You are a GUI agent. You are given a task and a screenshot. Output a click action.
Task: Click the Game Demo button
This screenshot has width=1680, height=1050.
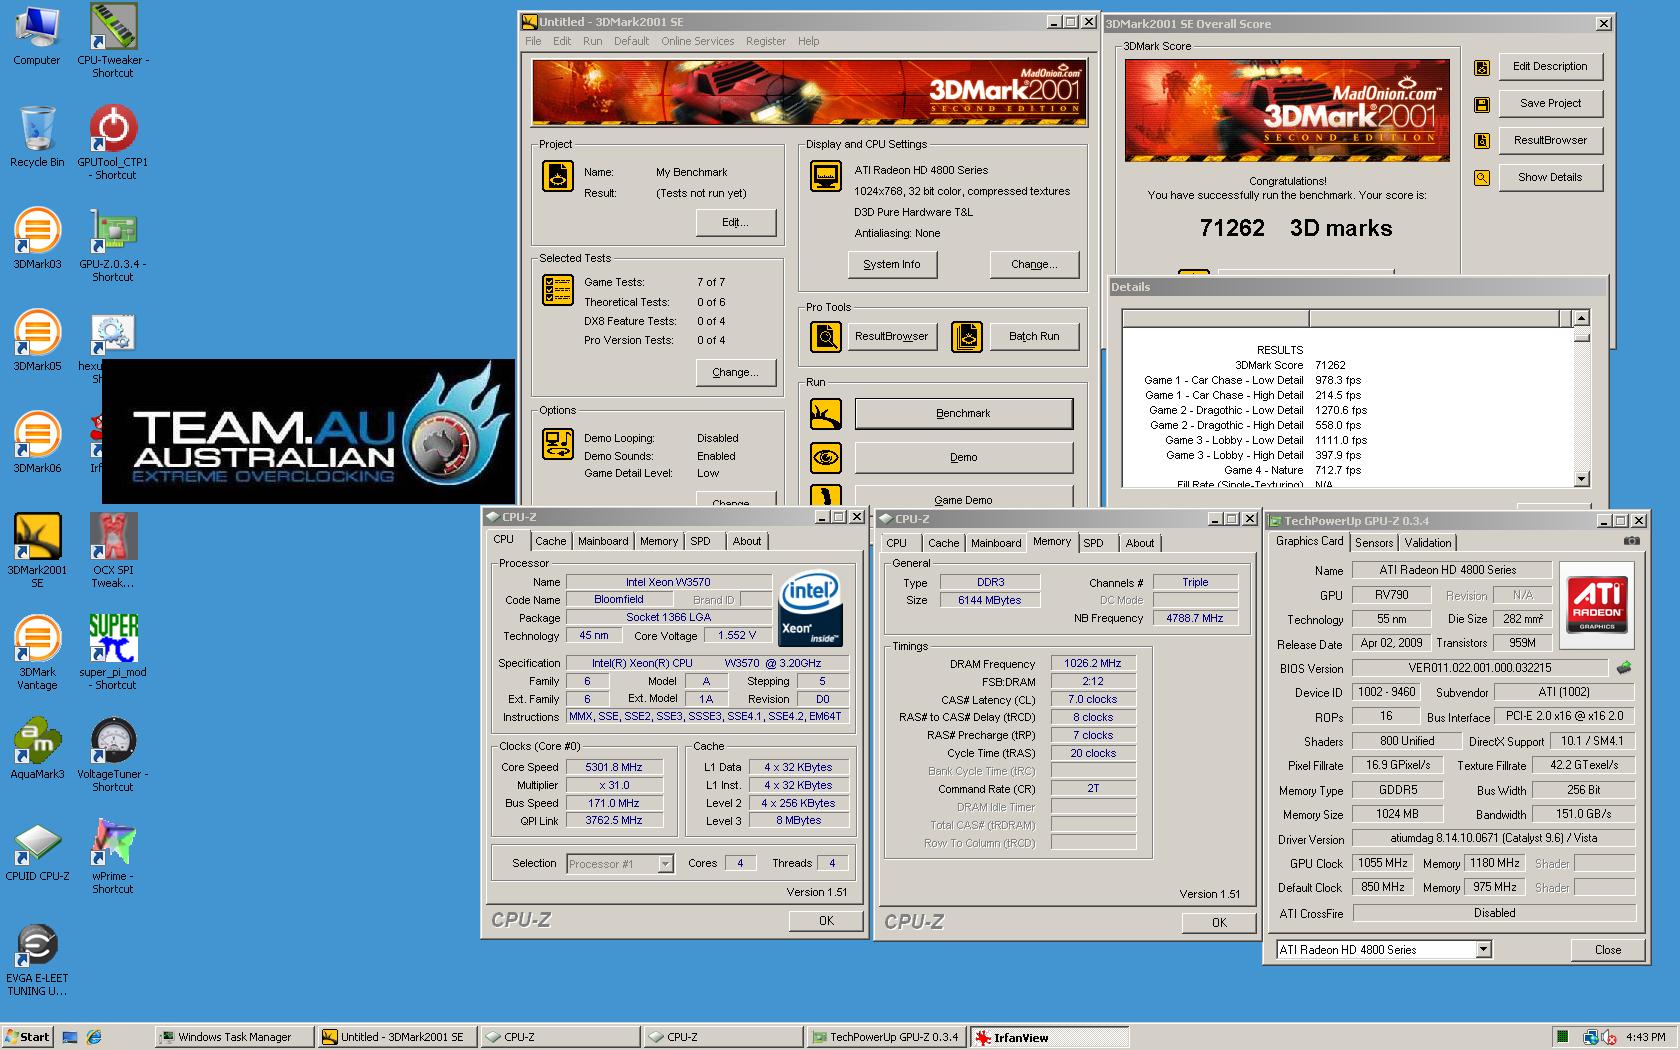pos(964,498)
